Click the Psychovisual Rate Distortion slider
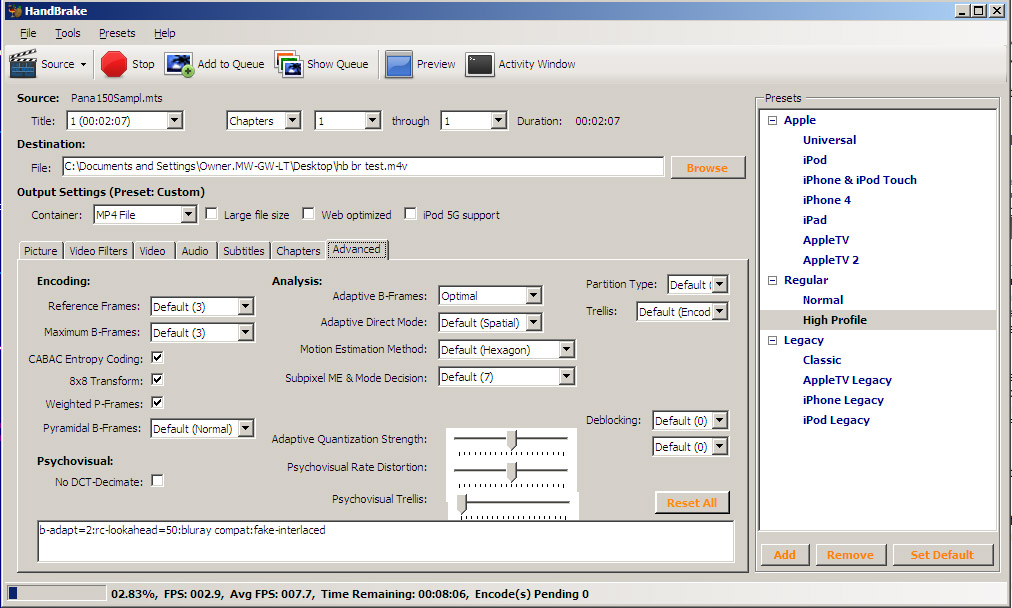This screenshot has width=1012, height=608. click(511, 473)
